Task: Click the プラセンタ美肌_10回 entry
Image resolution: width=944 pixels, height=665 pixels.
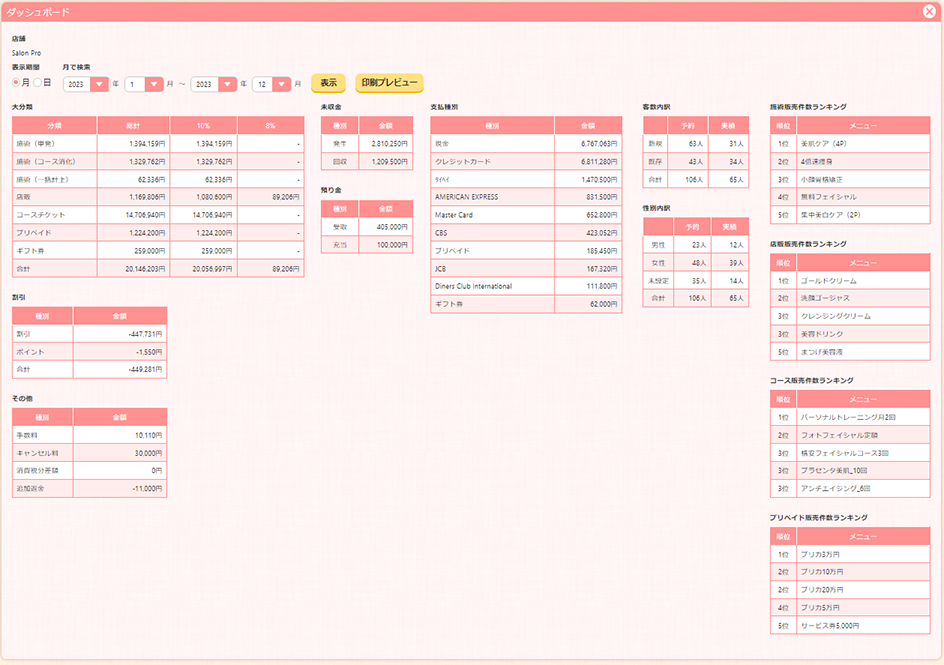Action: (x=834, y=471)
